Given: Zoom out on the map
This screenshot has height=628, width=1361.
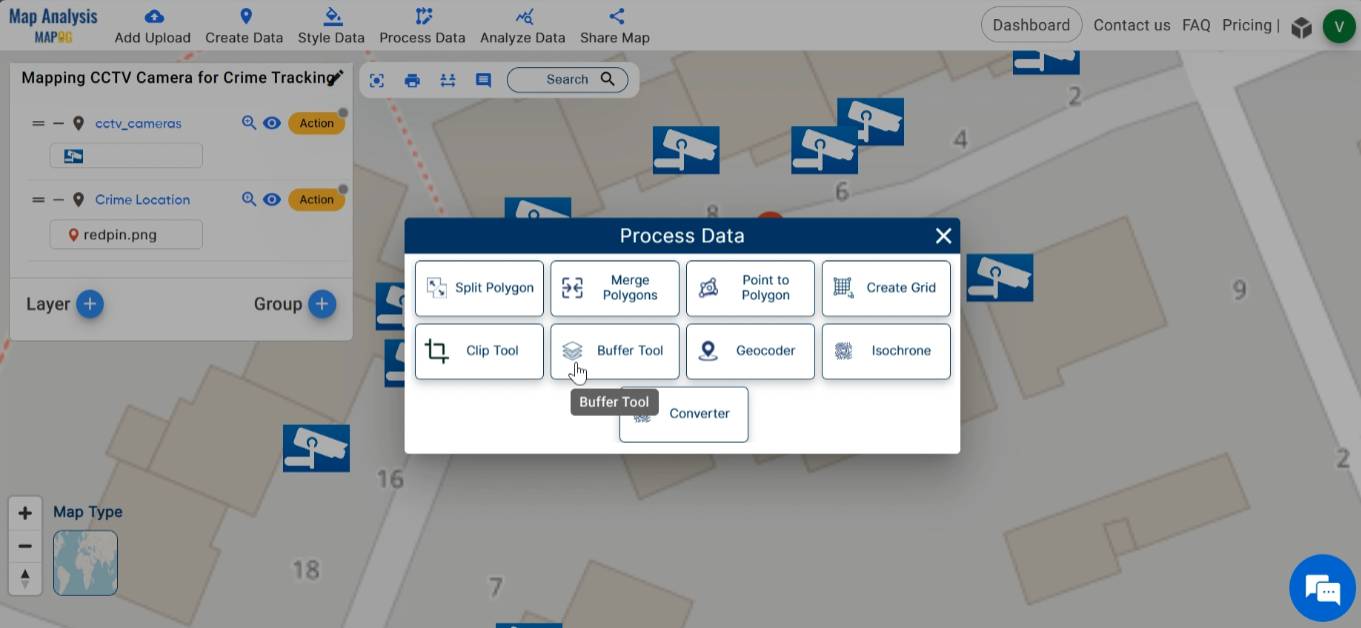Looking at the screenshot, I should 25,546.
